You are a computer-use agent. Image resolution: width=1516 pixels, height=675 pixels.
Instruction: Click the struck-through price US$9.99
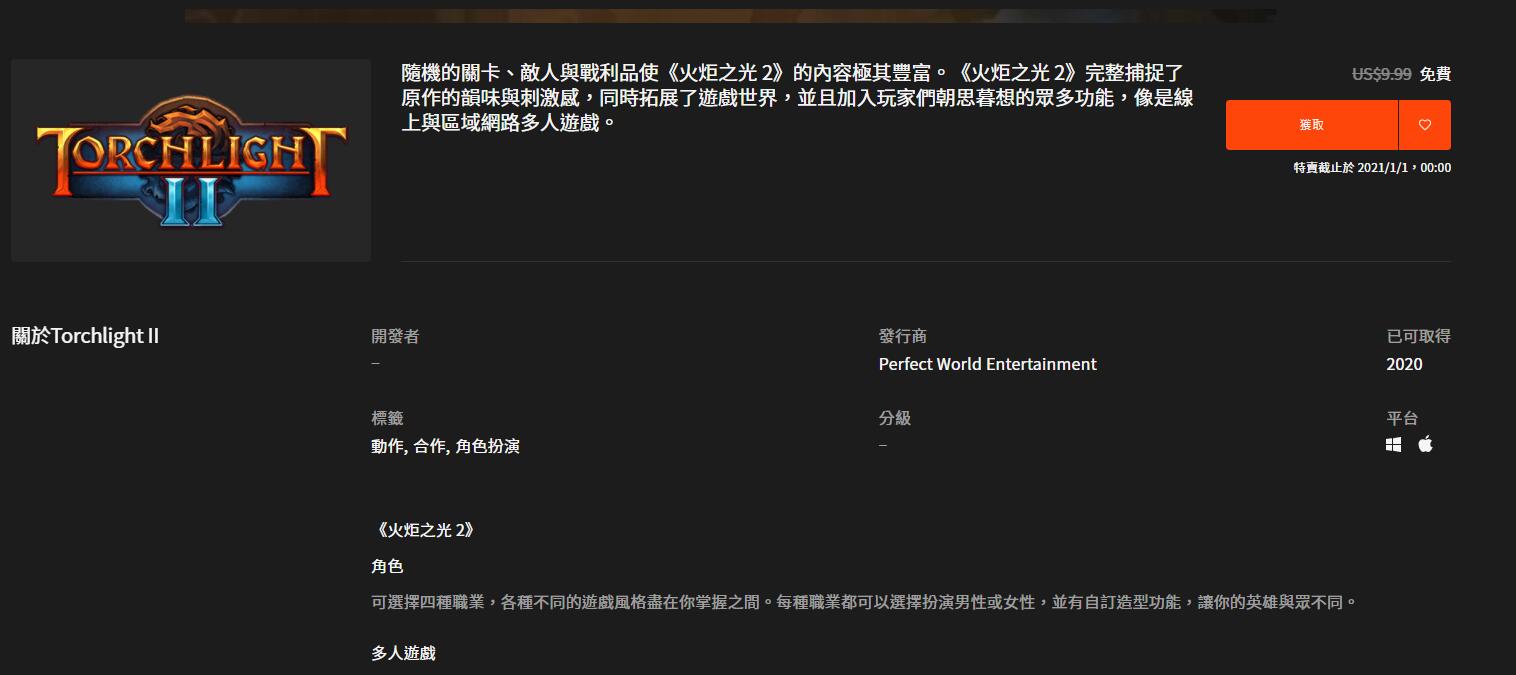[1381, 74]
